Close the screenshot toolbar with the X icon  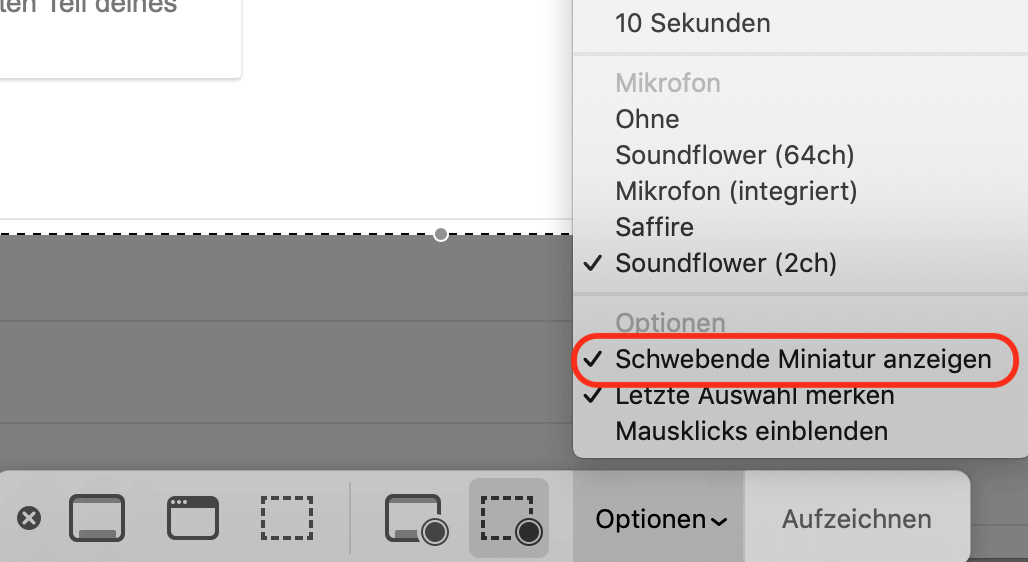coord(29,518)
